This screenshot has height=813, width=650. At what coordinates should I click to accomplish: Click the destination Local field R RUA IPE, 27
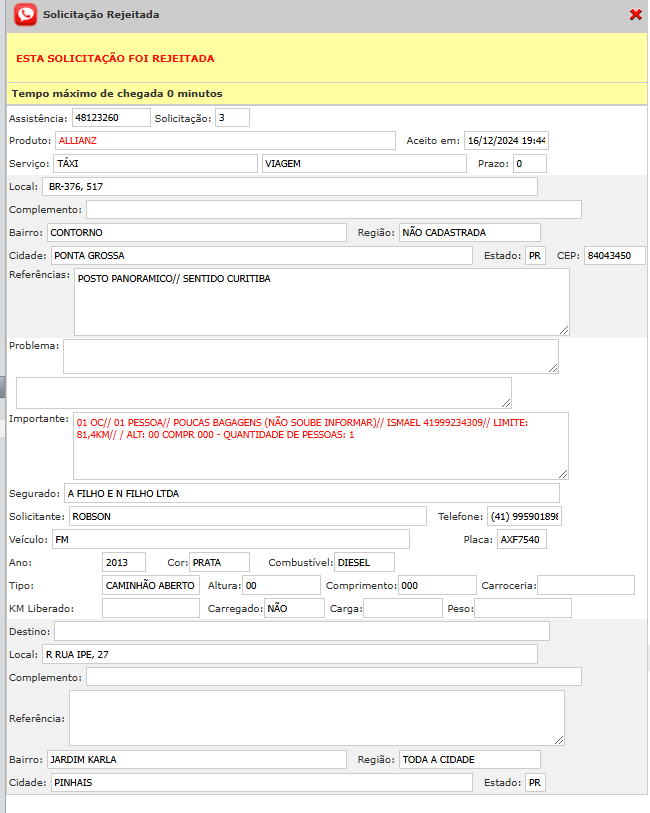[x=288, y=654]
